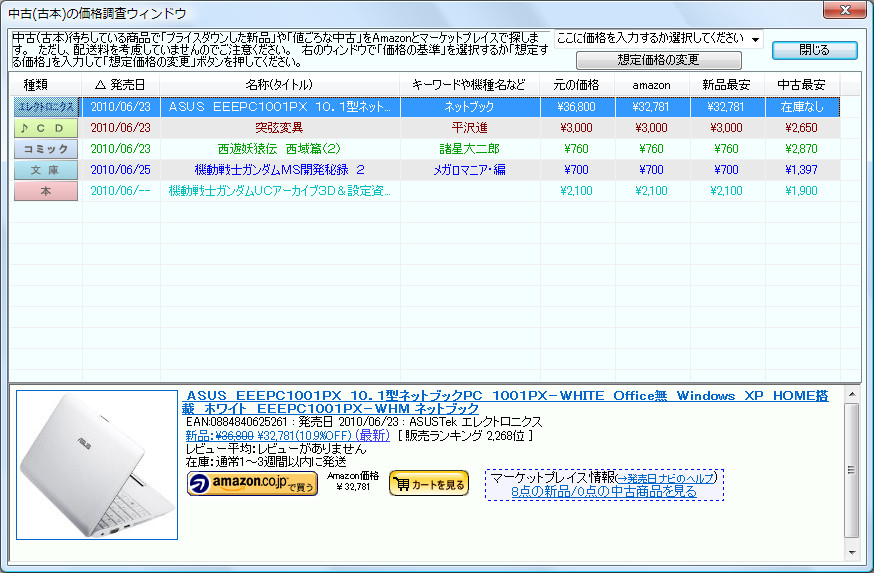Sort by 元の価格 column header

(577, 85)
